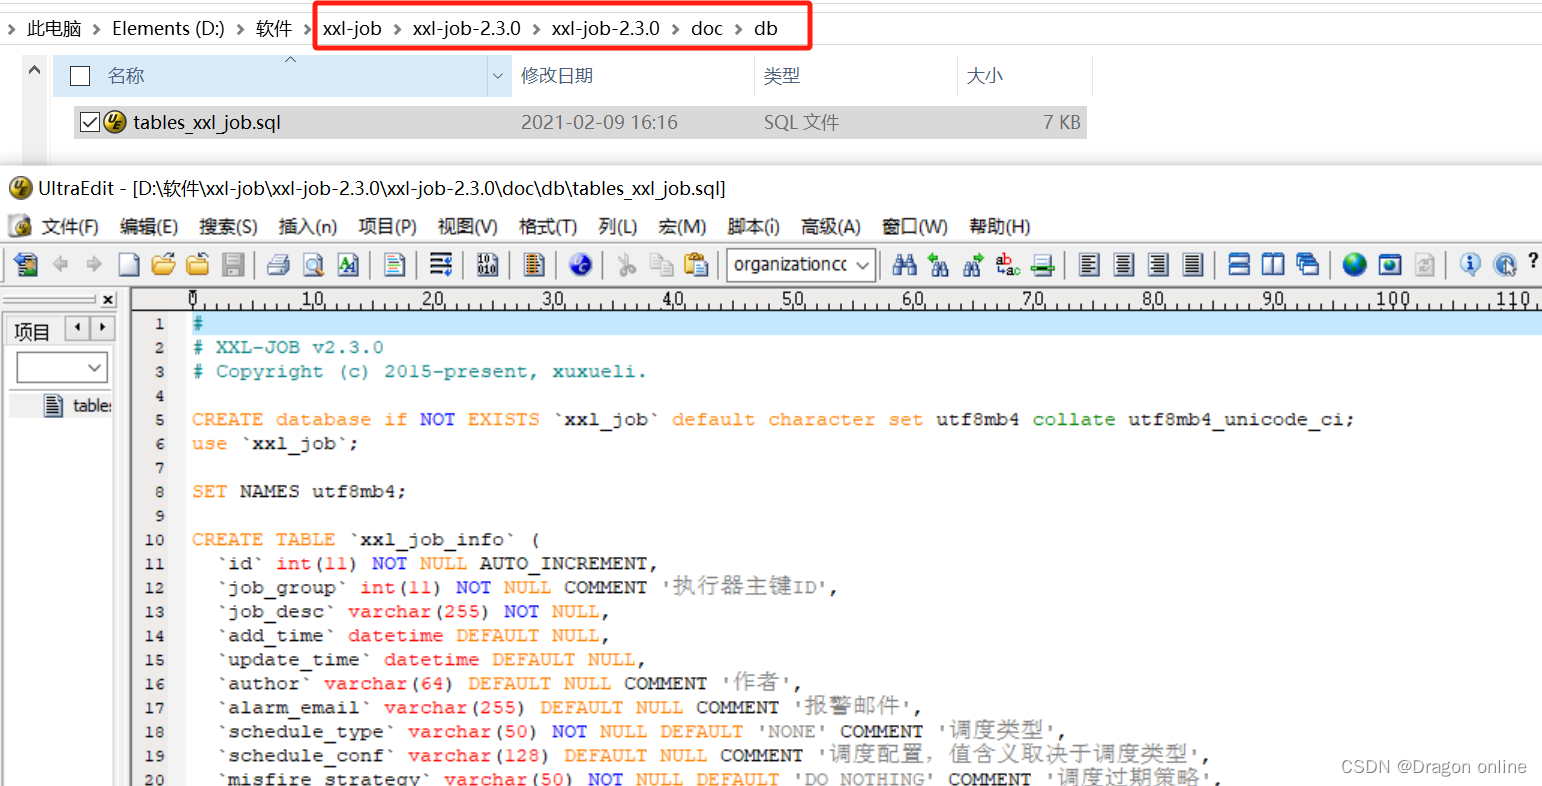This screenshot has width=1542, height=786.
Task: Click justify paragraph icon
Action: pyautogui.click(x=1193, y=264)
